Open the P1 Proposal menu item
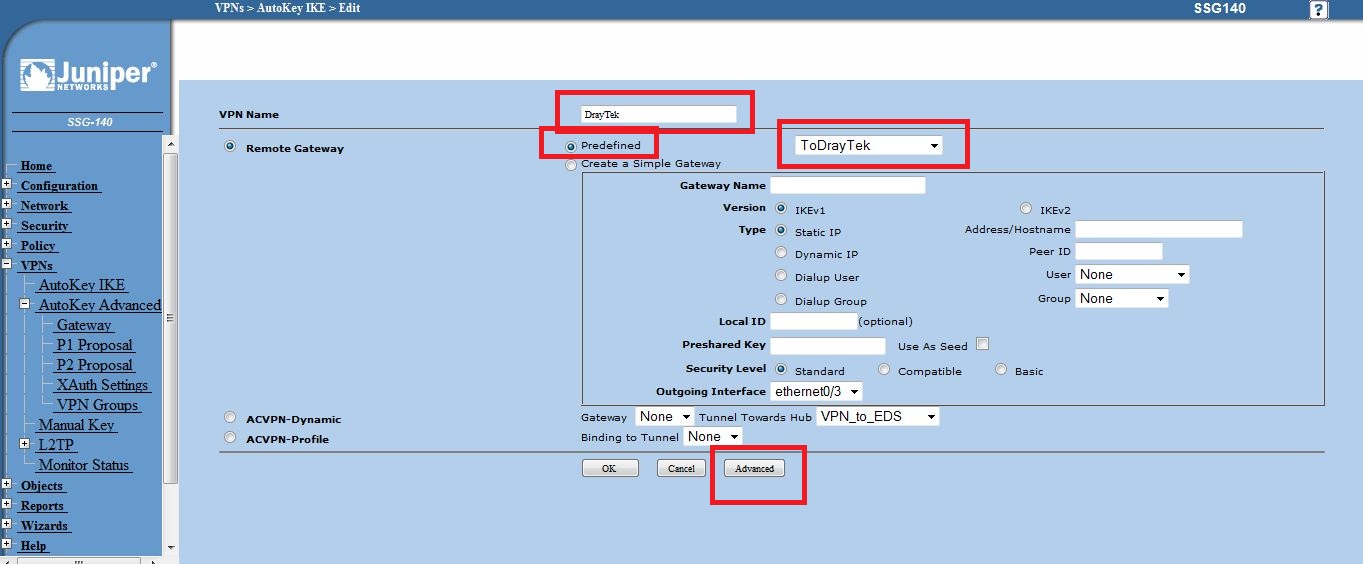 coord(94,345)
